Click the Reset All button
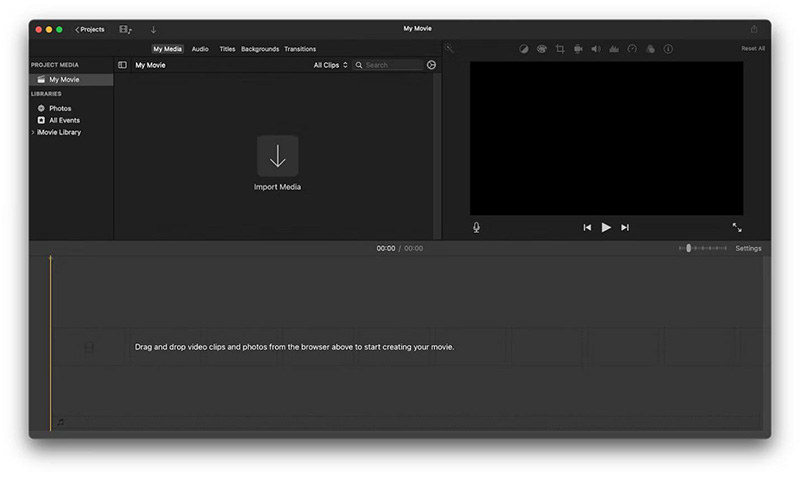 click(753, 48)
